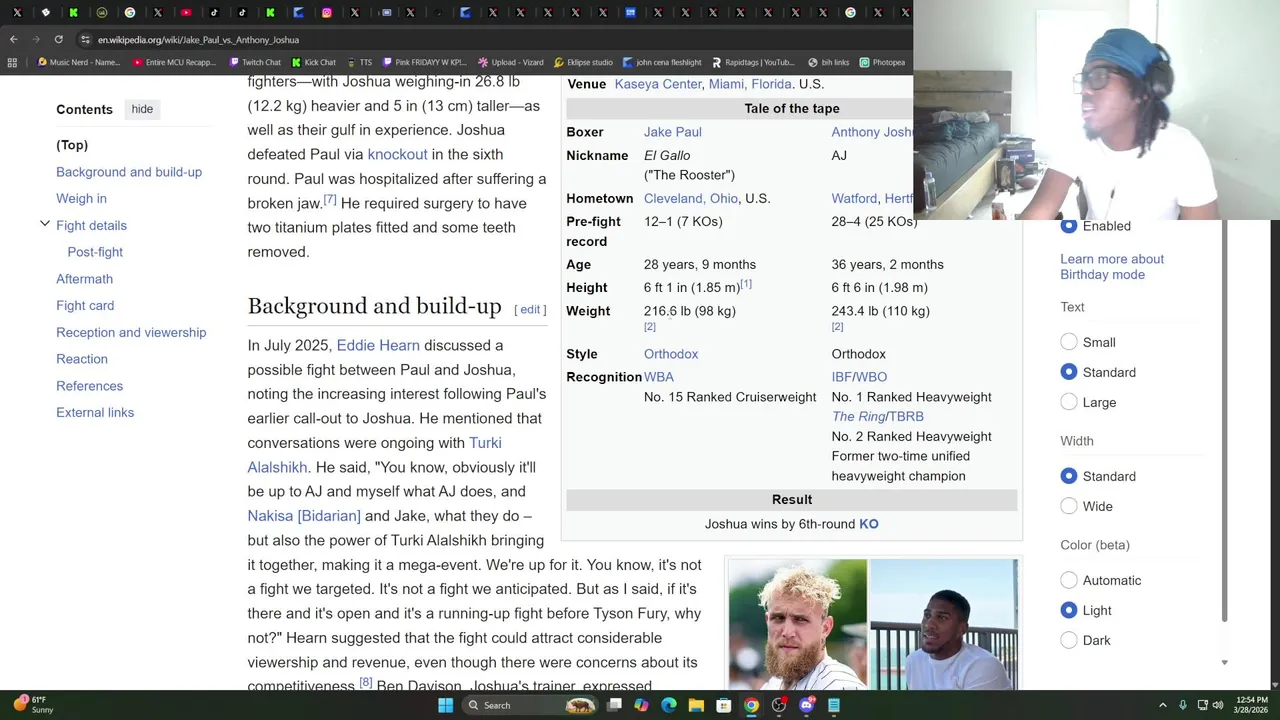Image resolution: width=1280 pixels, height=720 pixels.
Task: Open the bih links bookmark
Action: [x=828, y=62]
